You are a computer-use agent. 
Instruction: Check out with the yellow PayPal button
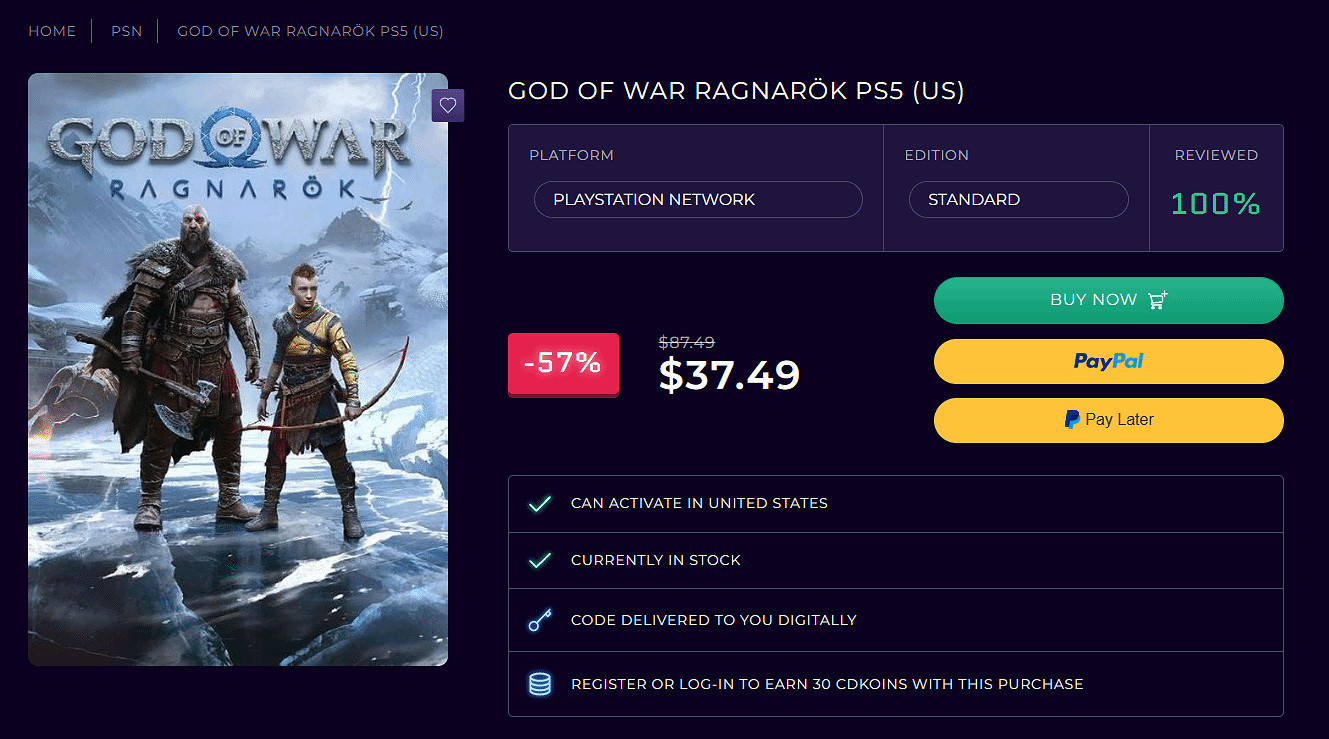tap(1108, 361)
